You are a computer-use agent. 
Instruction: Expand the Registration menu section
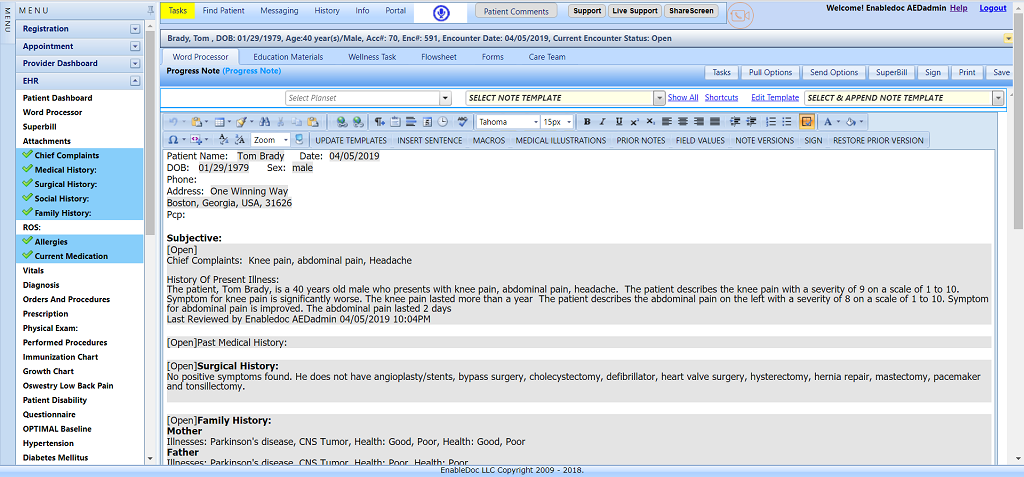(x=135, y=29)
